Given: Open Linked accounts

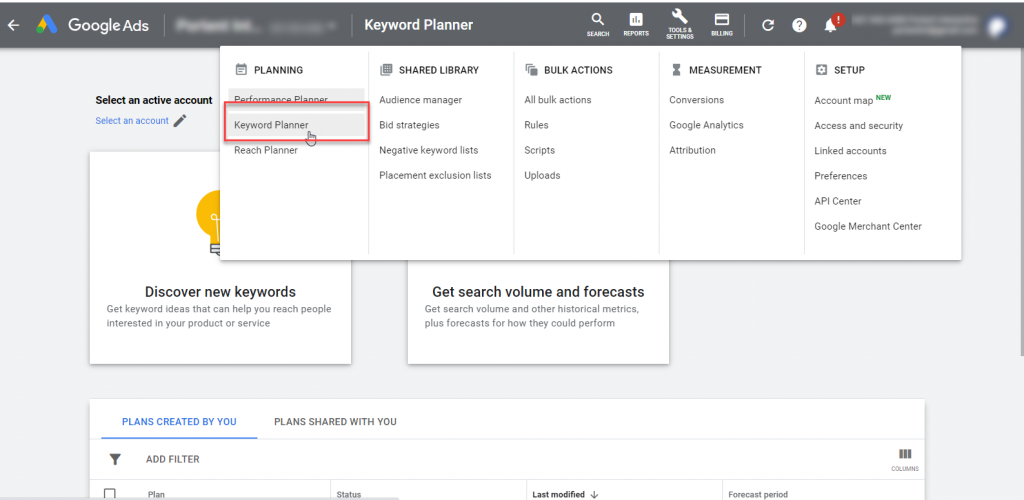Looking at the screenshot, I should coord(850,151).
